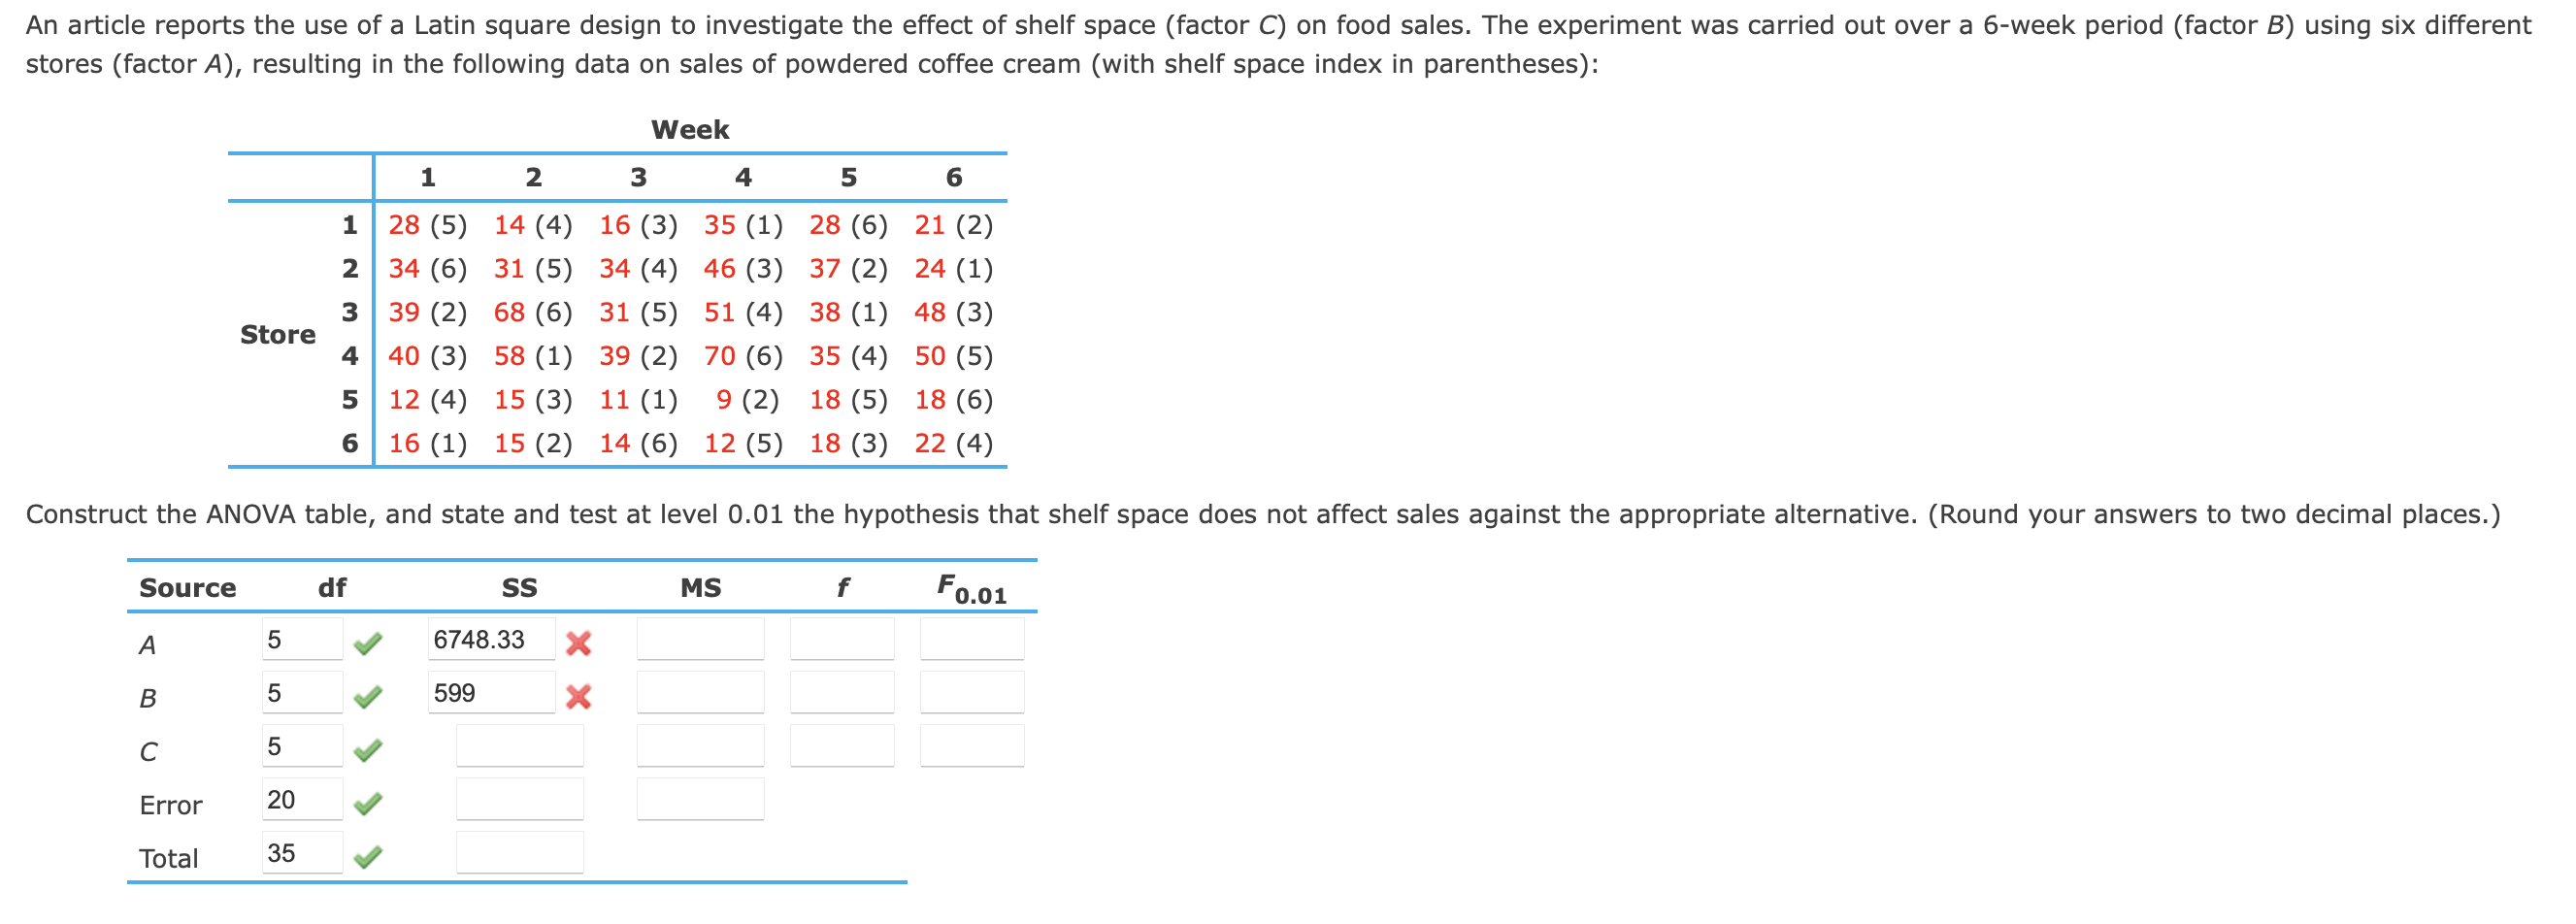The width and height of the screenshot is (2576, 924).
Task: Click the green checkmark beside row B df
Action: (368, 692)
